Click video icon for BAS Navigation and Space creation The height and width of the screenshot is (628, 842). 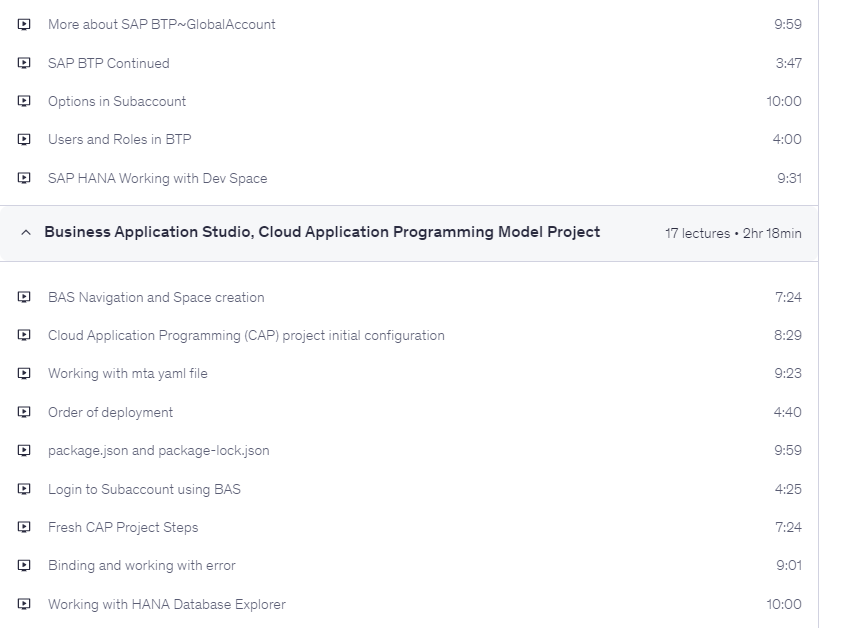24,298
